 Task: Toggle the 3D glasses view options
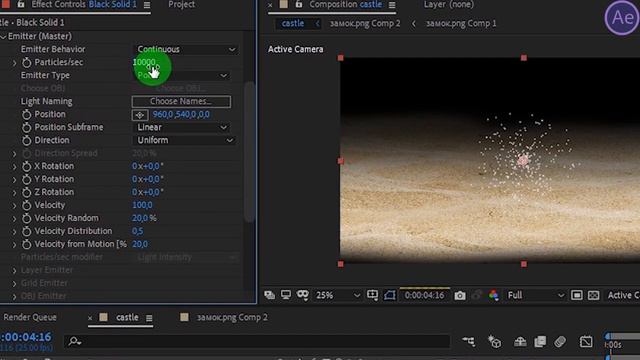point(302,295)
